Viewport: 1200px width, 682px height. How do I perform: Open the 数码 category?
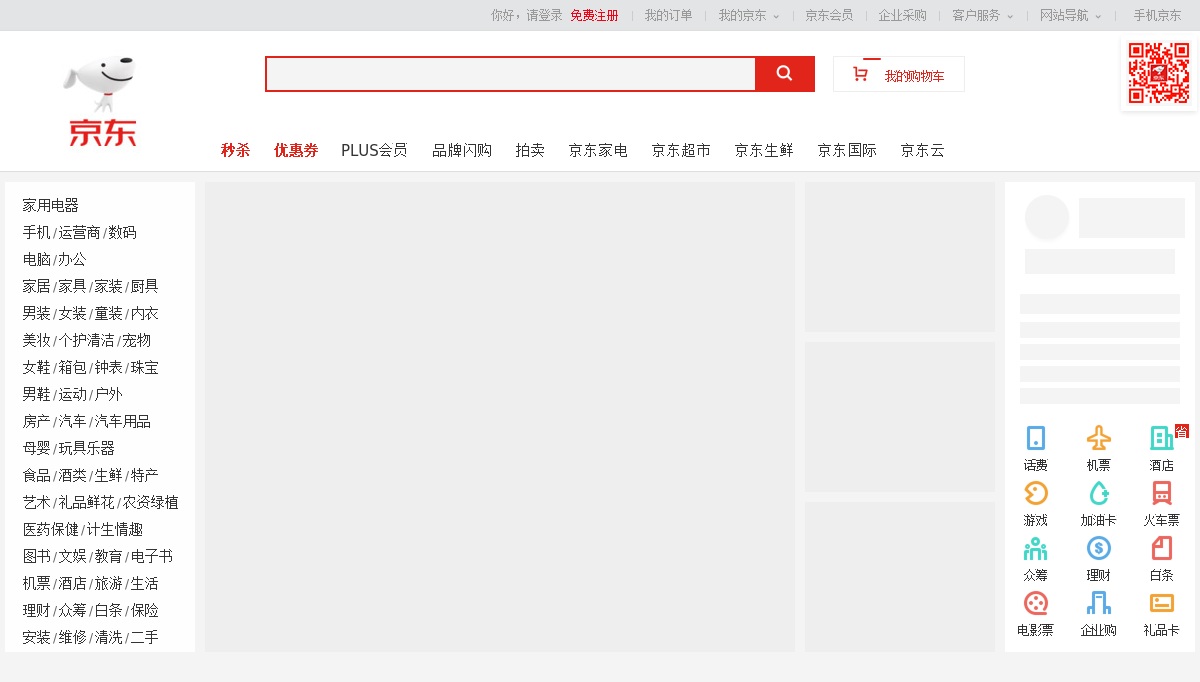[x=123, y=232]
